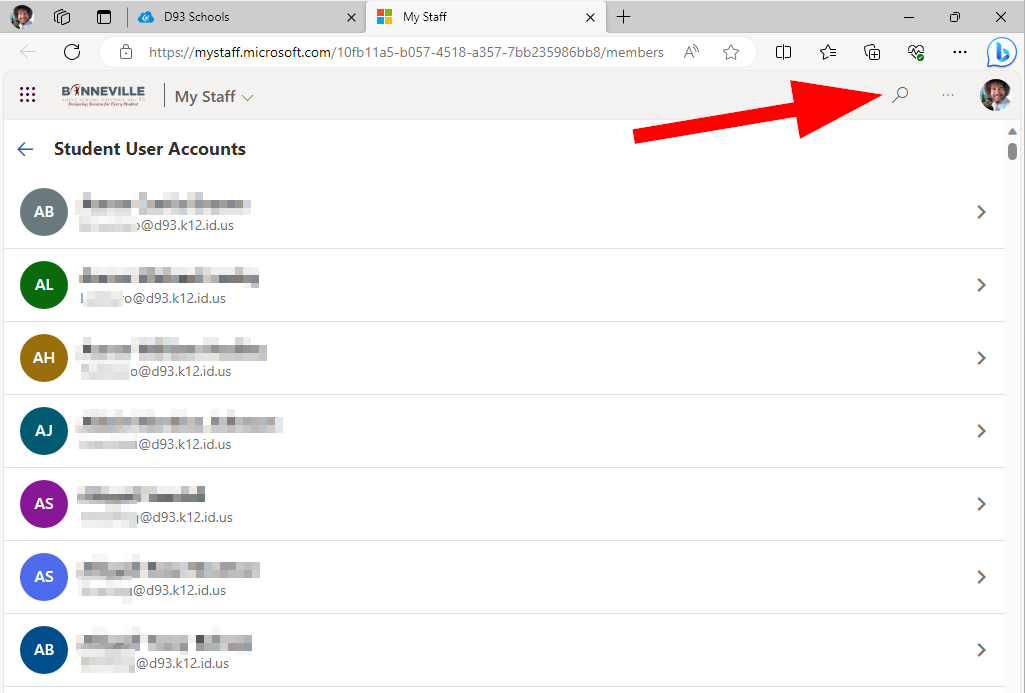This screenshot has height=693, width=1025.
Task: Click inside the browser address bar
Action: [400, 52]
